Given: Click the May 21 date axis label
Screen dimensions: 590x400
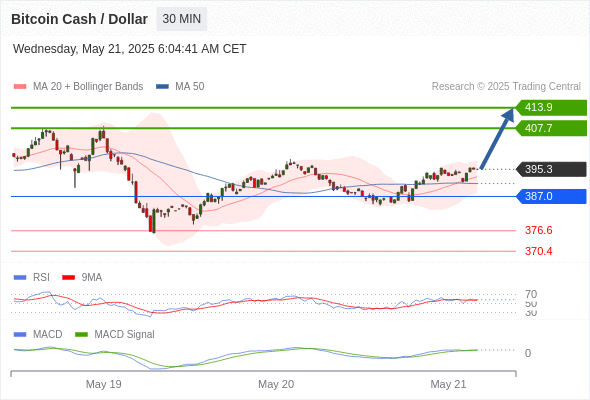Looking at the screenshot, I should 448,384.
